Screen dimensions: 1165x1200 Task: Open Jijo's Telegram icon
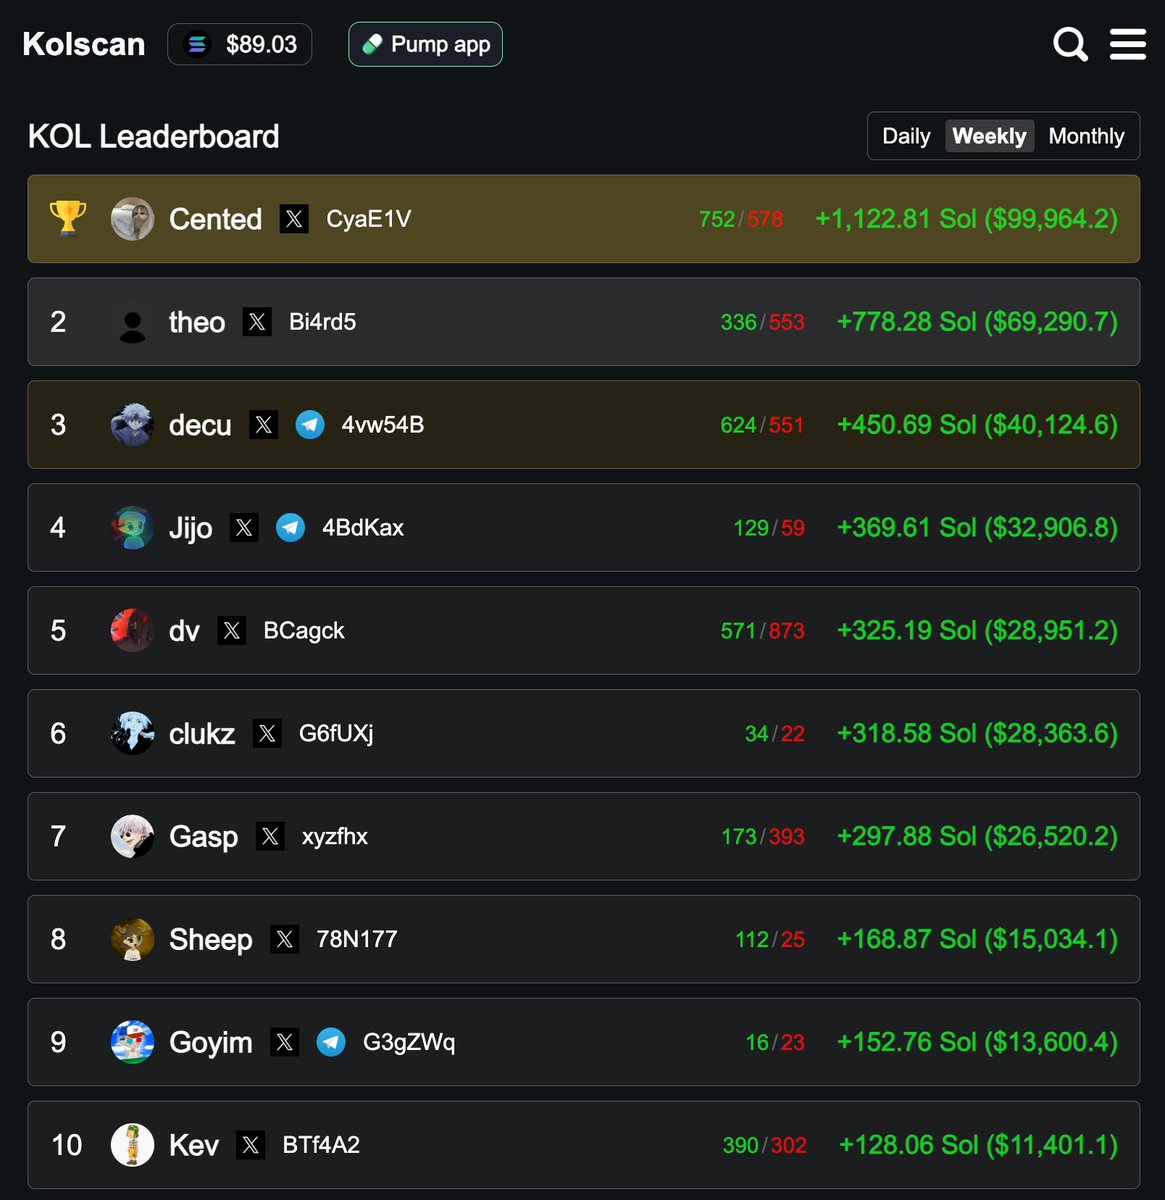click(x=290, y=528)
